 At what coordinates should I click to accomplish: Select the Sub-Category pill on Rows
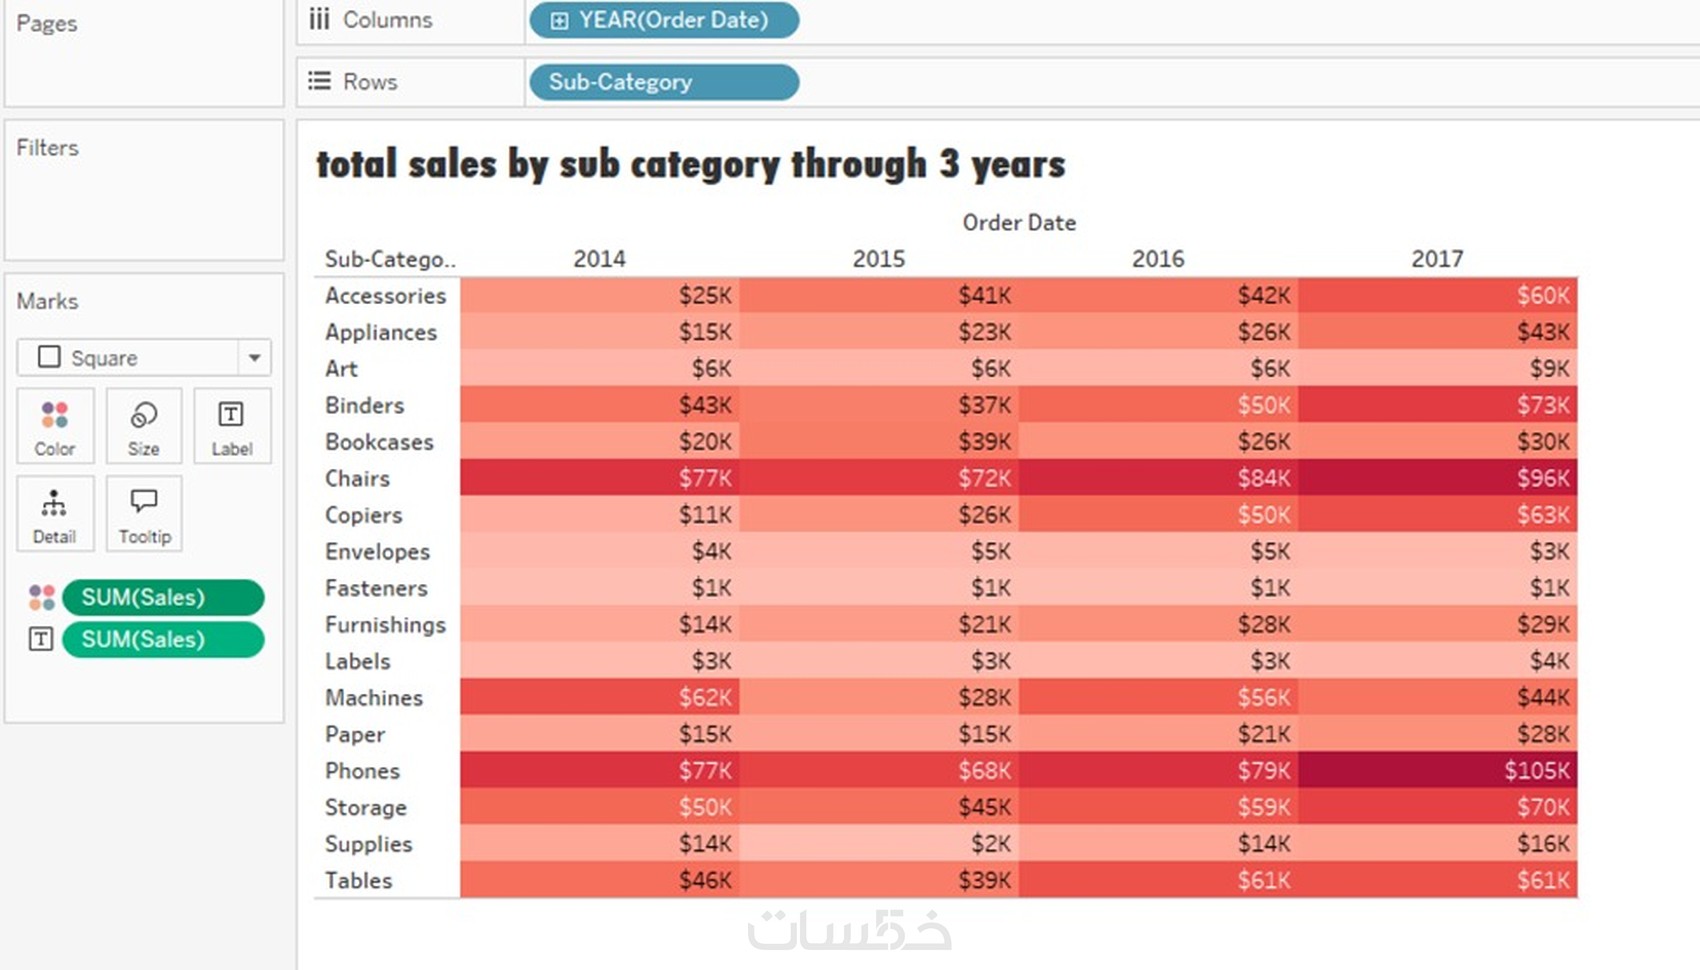(663, 82)
